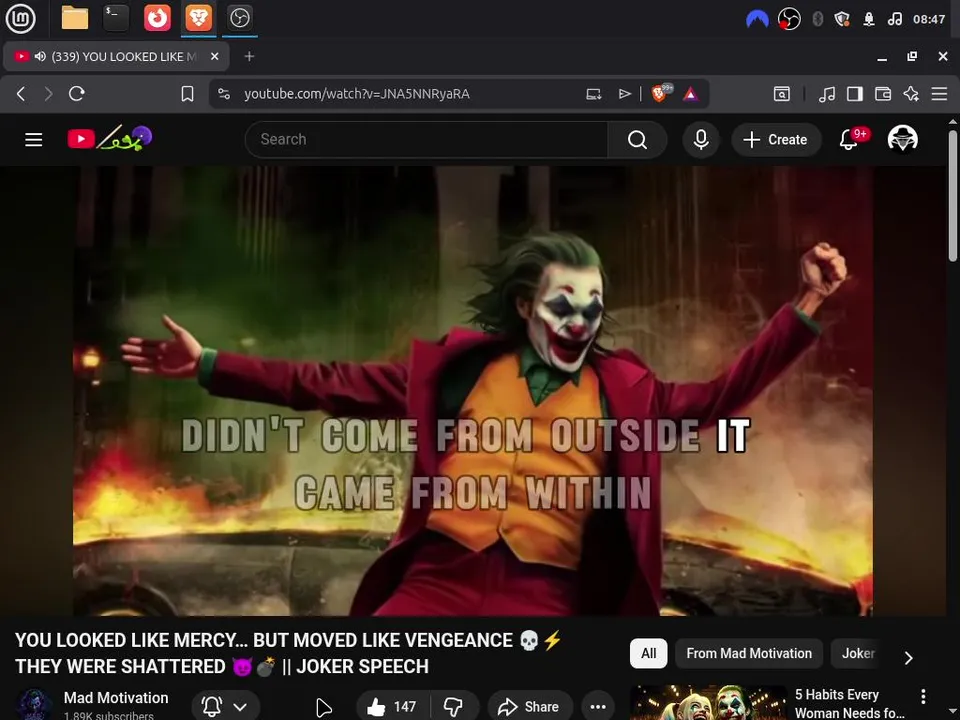Open the subscription notification bell dropdown

225,707
